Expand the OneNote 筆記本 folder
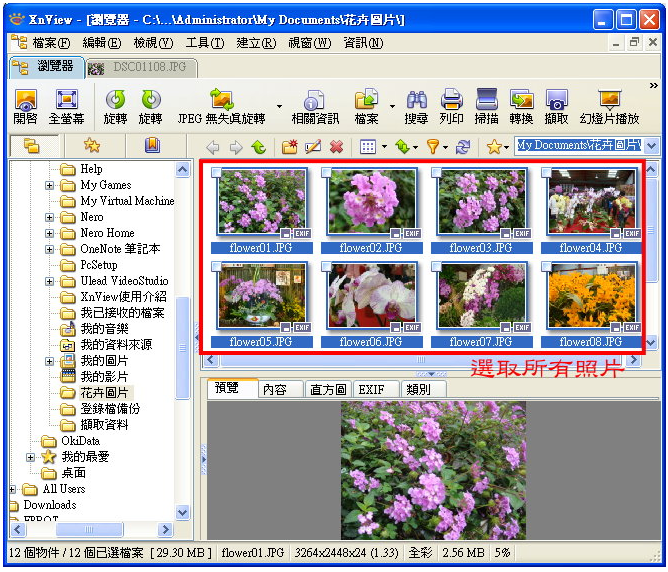 [x=49, y=250]
